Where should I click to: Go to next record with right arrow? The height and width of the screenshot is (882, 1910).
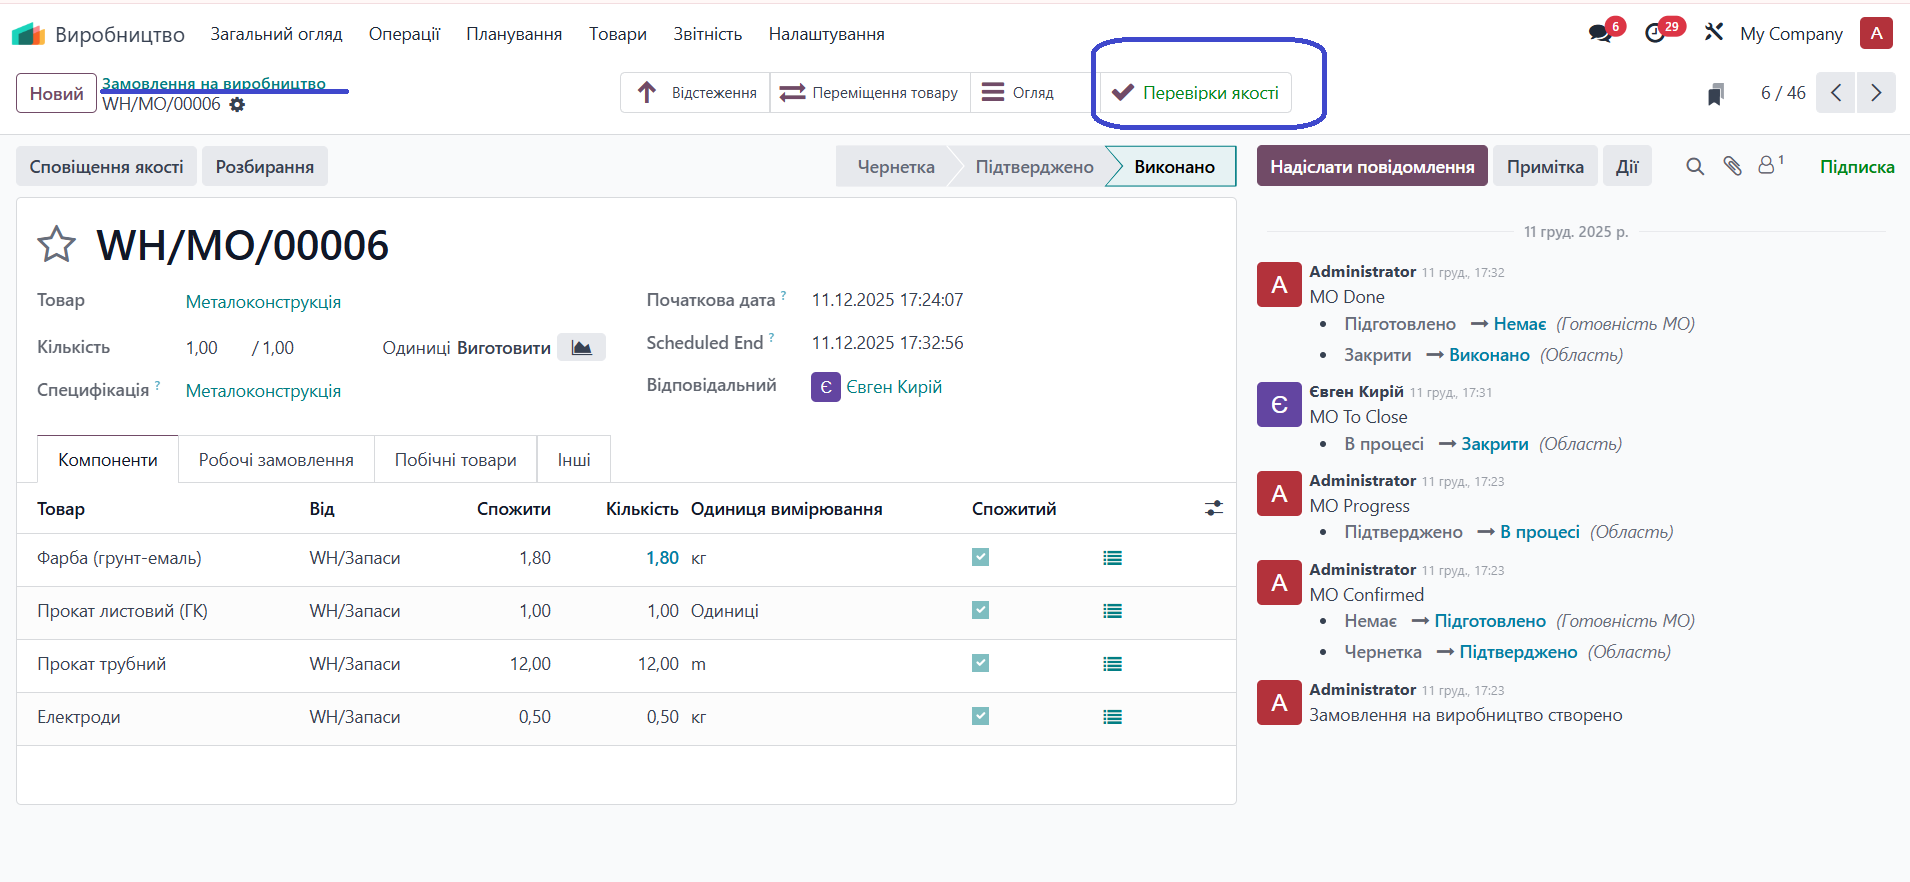click(1875, 93)
